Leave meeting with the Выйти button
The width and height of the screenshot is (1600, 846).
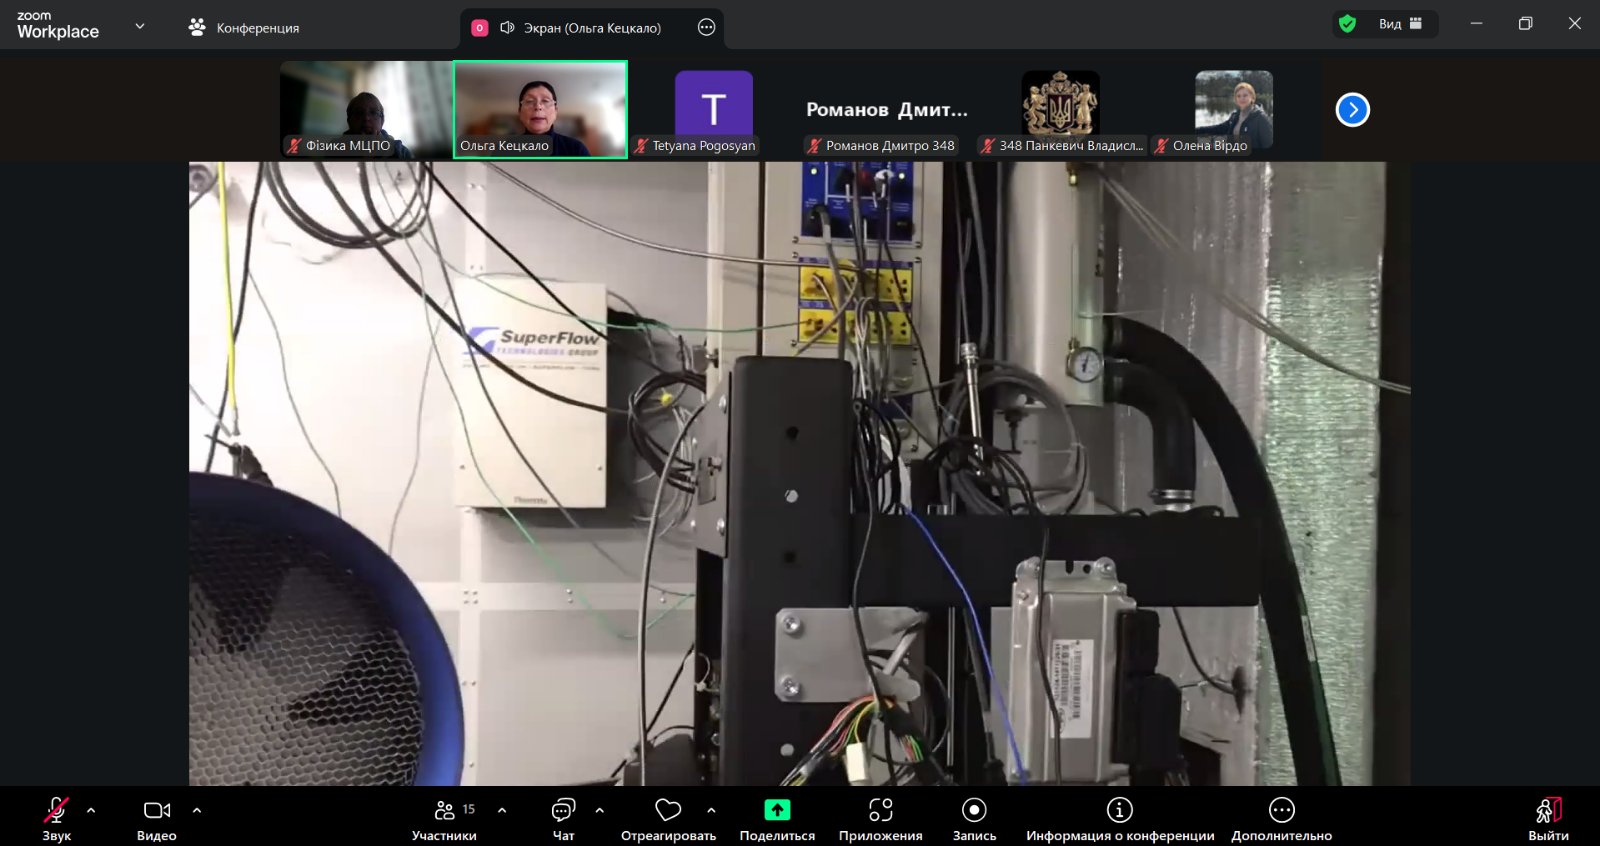pyautogui.click(x=1548, y=817)
